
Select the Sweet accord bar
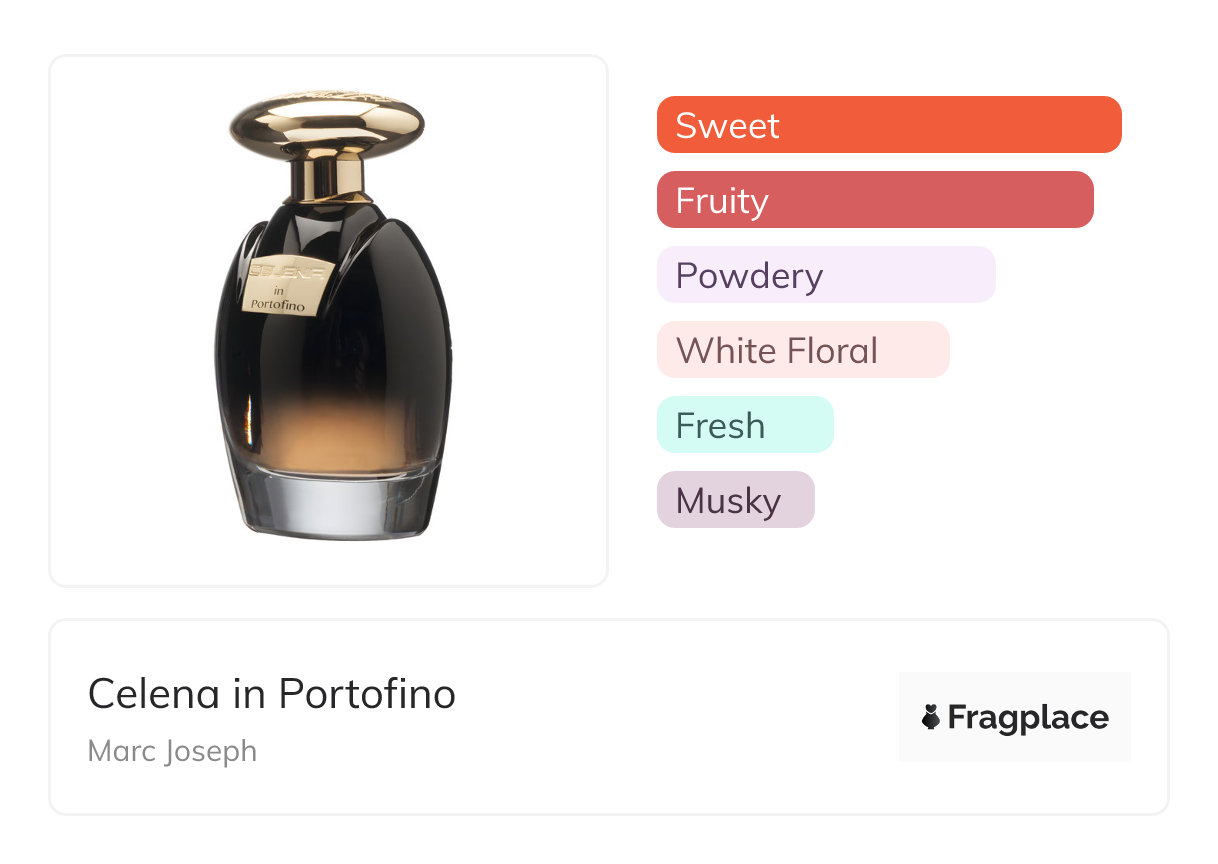point(888,125)
